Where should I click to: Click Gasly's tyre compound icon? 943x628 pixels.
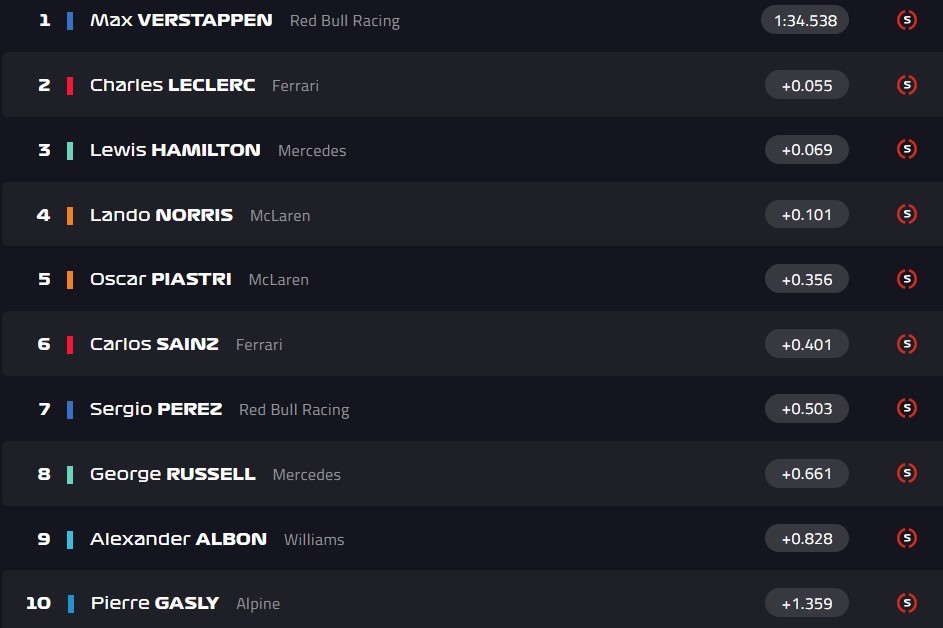click(x=907, y=603)
